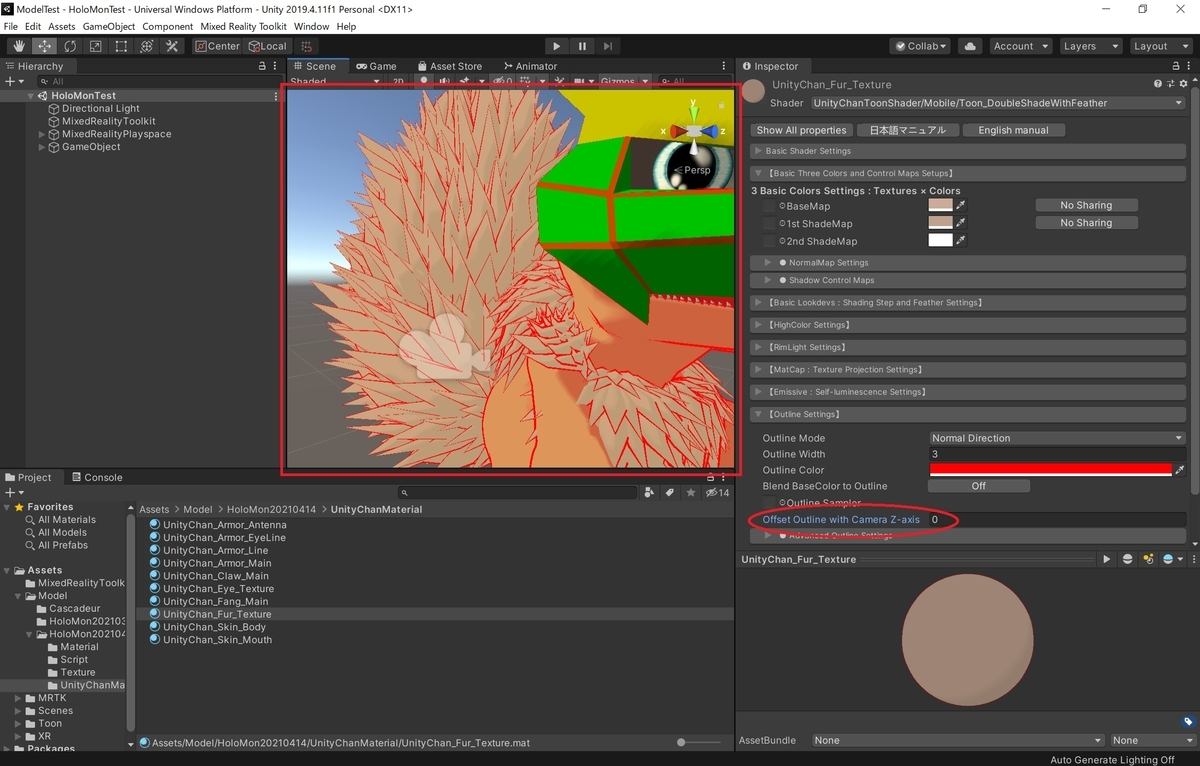
Task: Collapse the HoloMonTest scene
Action: click(31, 96)
